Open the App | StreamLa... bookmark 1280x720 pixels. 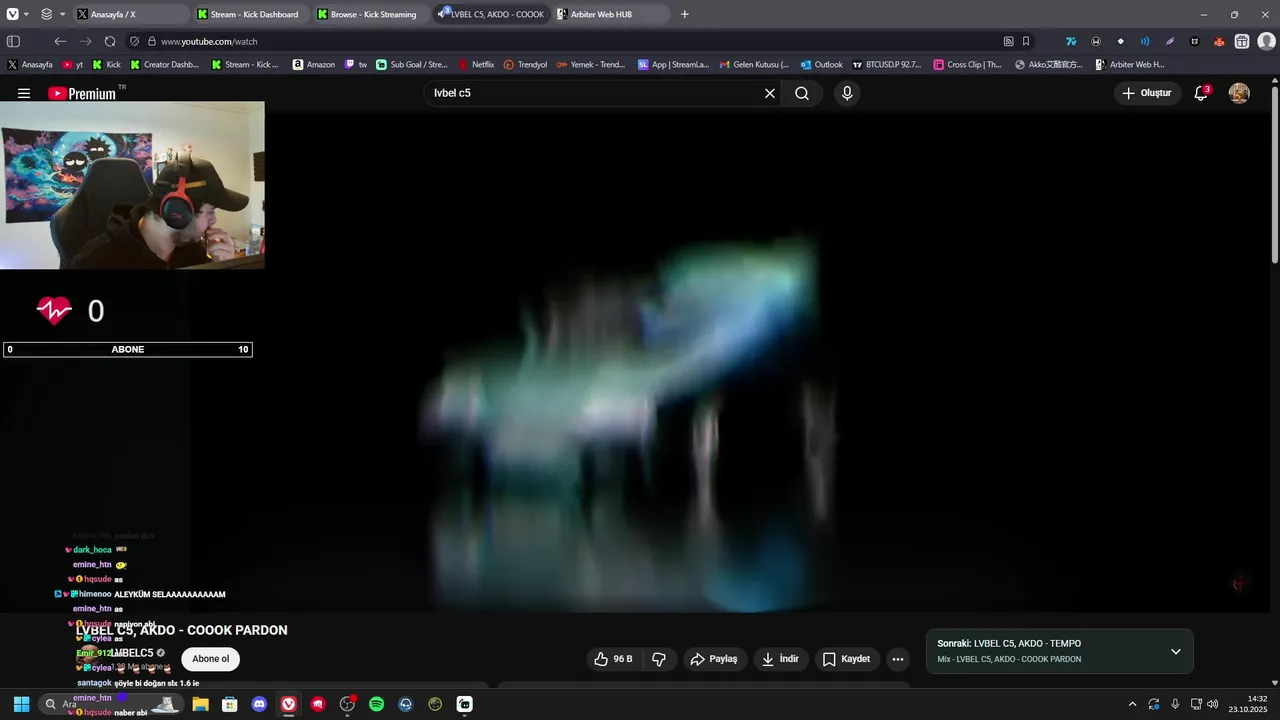674,64
